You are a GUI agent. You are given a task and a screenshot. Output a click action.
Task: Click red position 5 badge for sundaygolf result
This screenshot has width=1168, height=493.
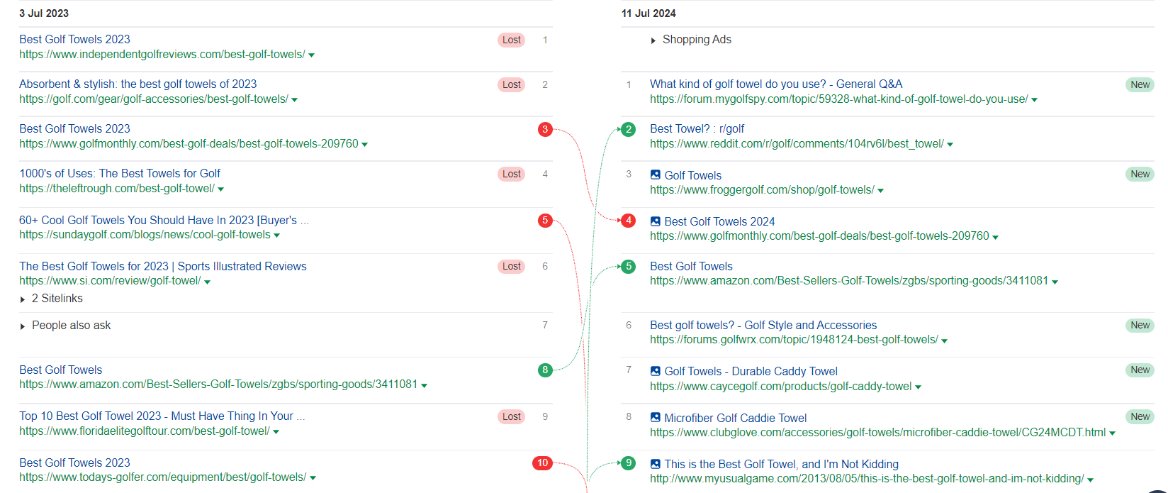coord(545,220)
